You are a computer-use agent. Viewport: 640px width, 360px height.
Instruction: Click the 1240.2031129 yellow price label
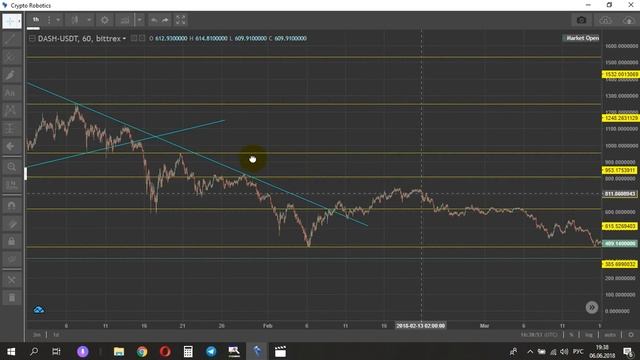click(620, 118)
